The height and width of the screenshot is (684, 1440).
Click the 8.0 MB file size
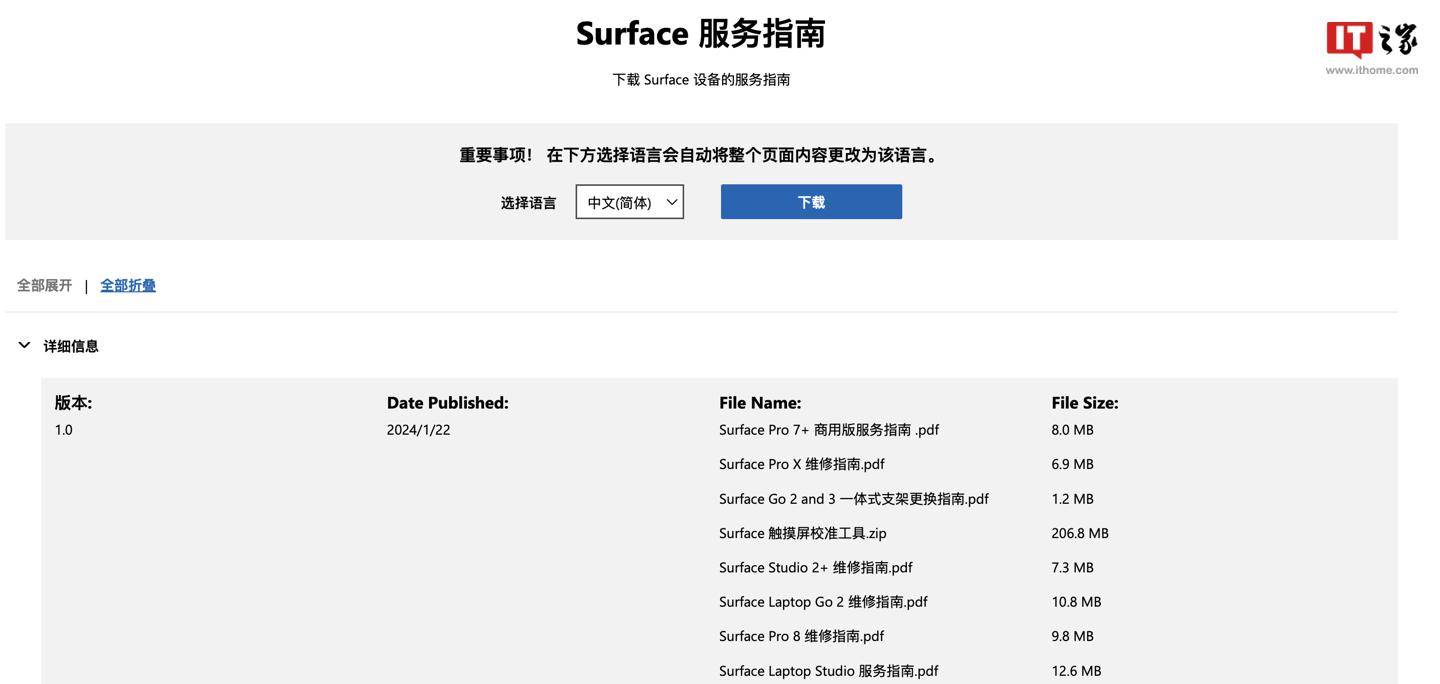[1072, 430]
